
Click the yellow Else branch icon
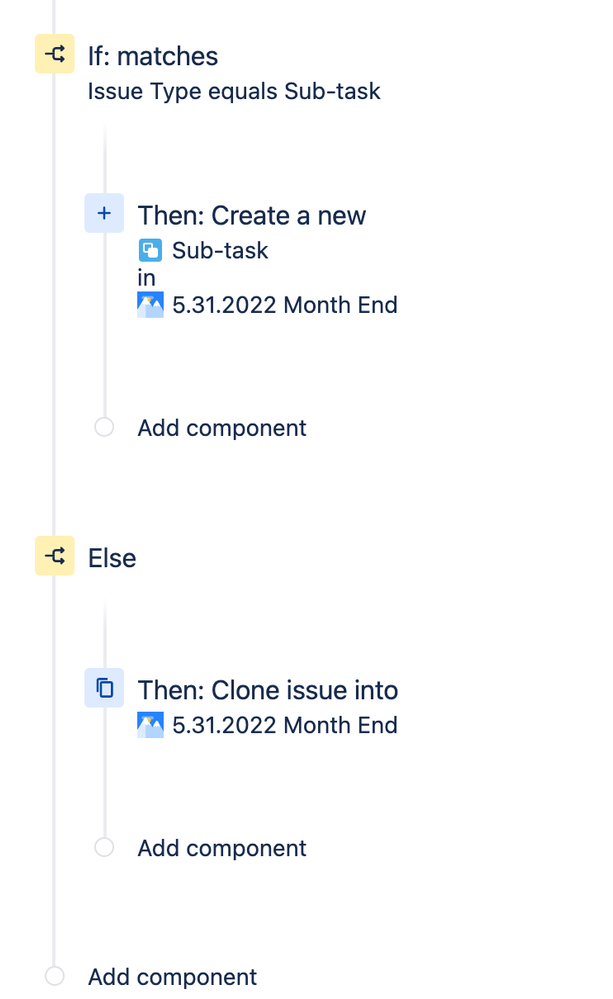[55, 556]
